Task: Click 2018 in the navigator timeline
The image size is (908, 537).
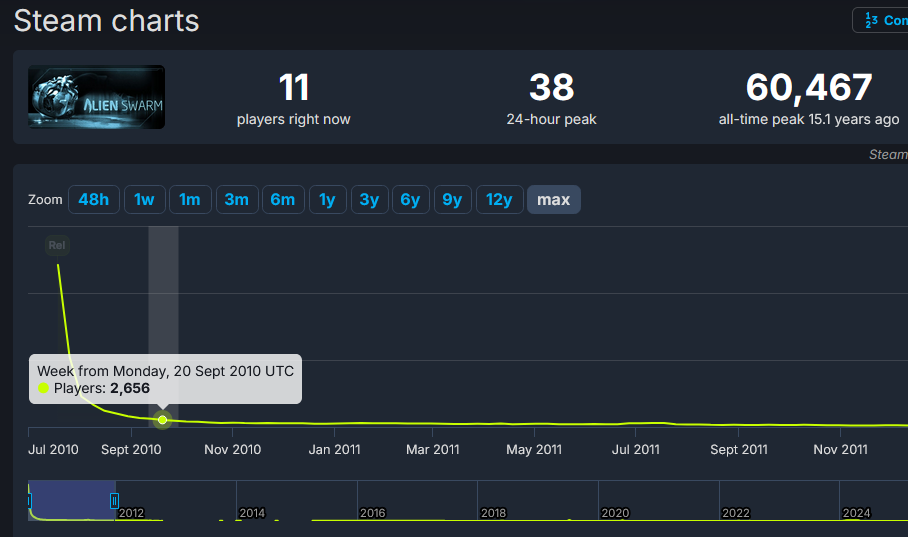Action: pos(493,513)
